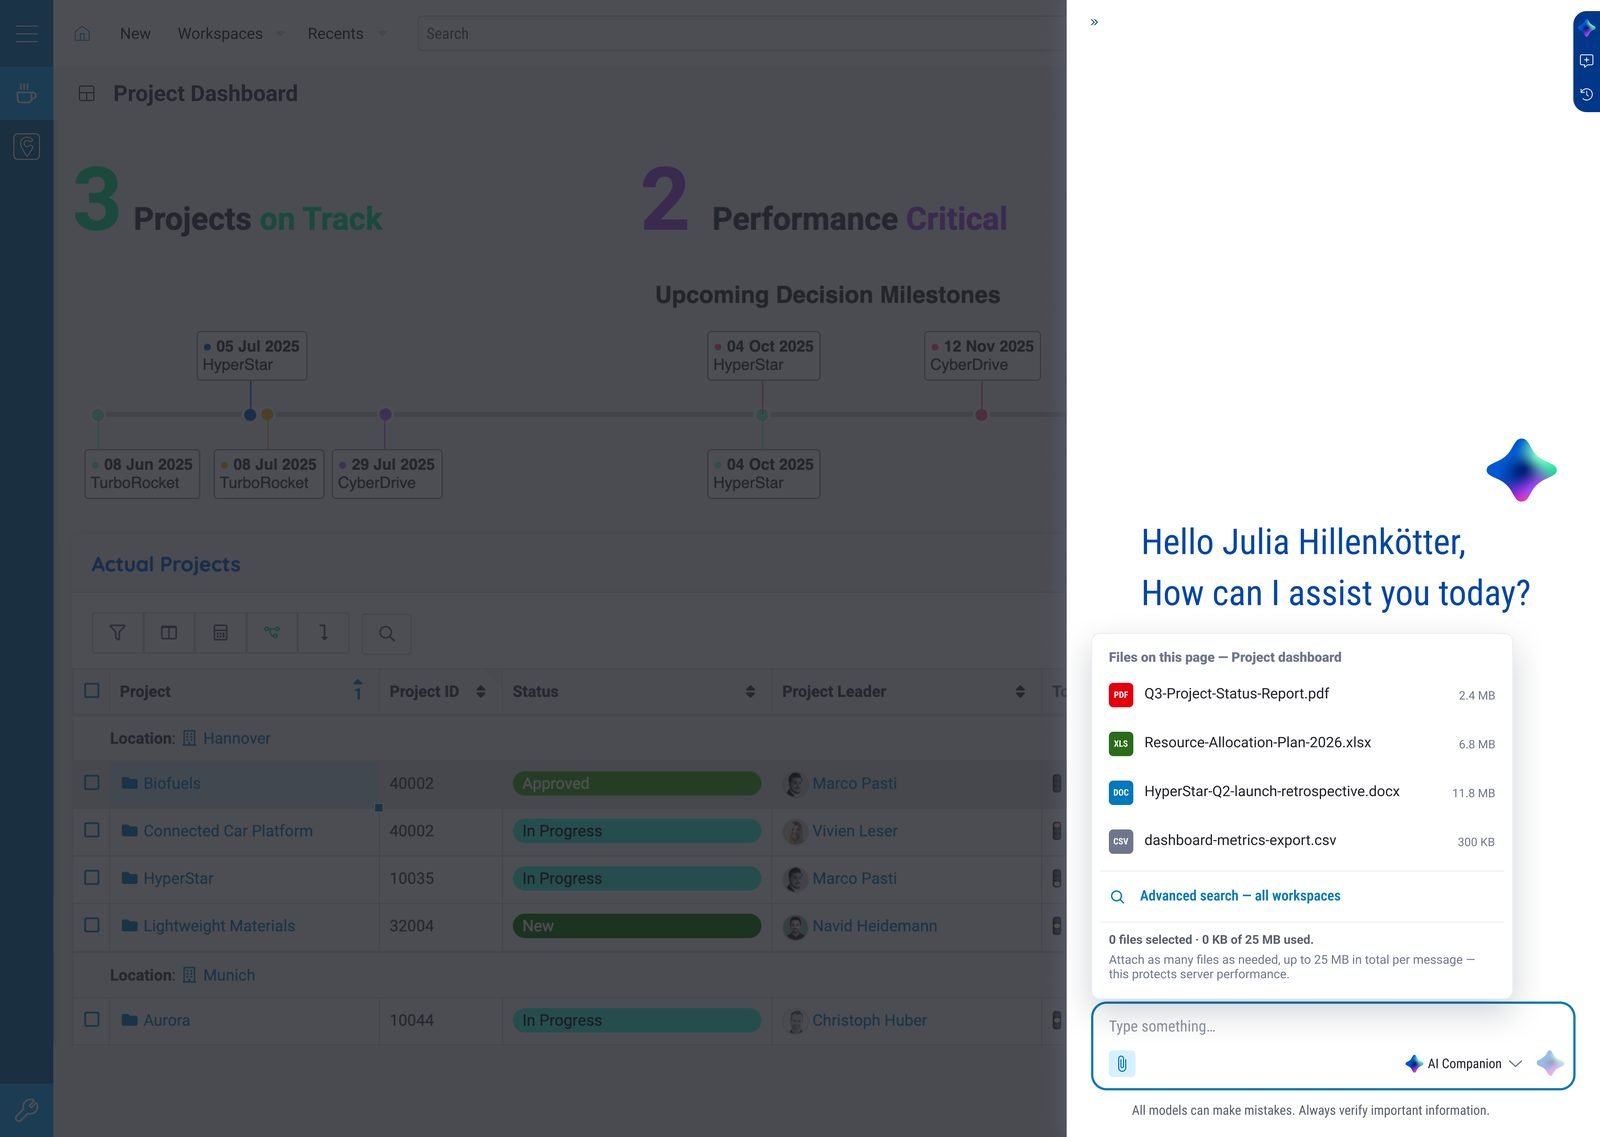The width and height of the screenshot is (1600, 1137).
Task: Open the chat history clock icon
Action: point(1586,94)
